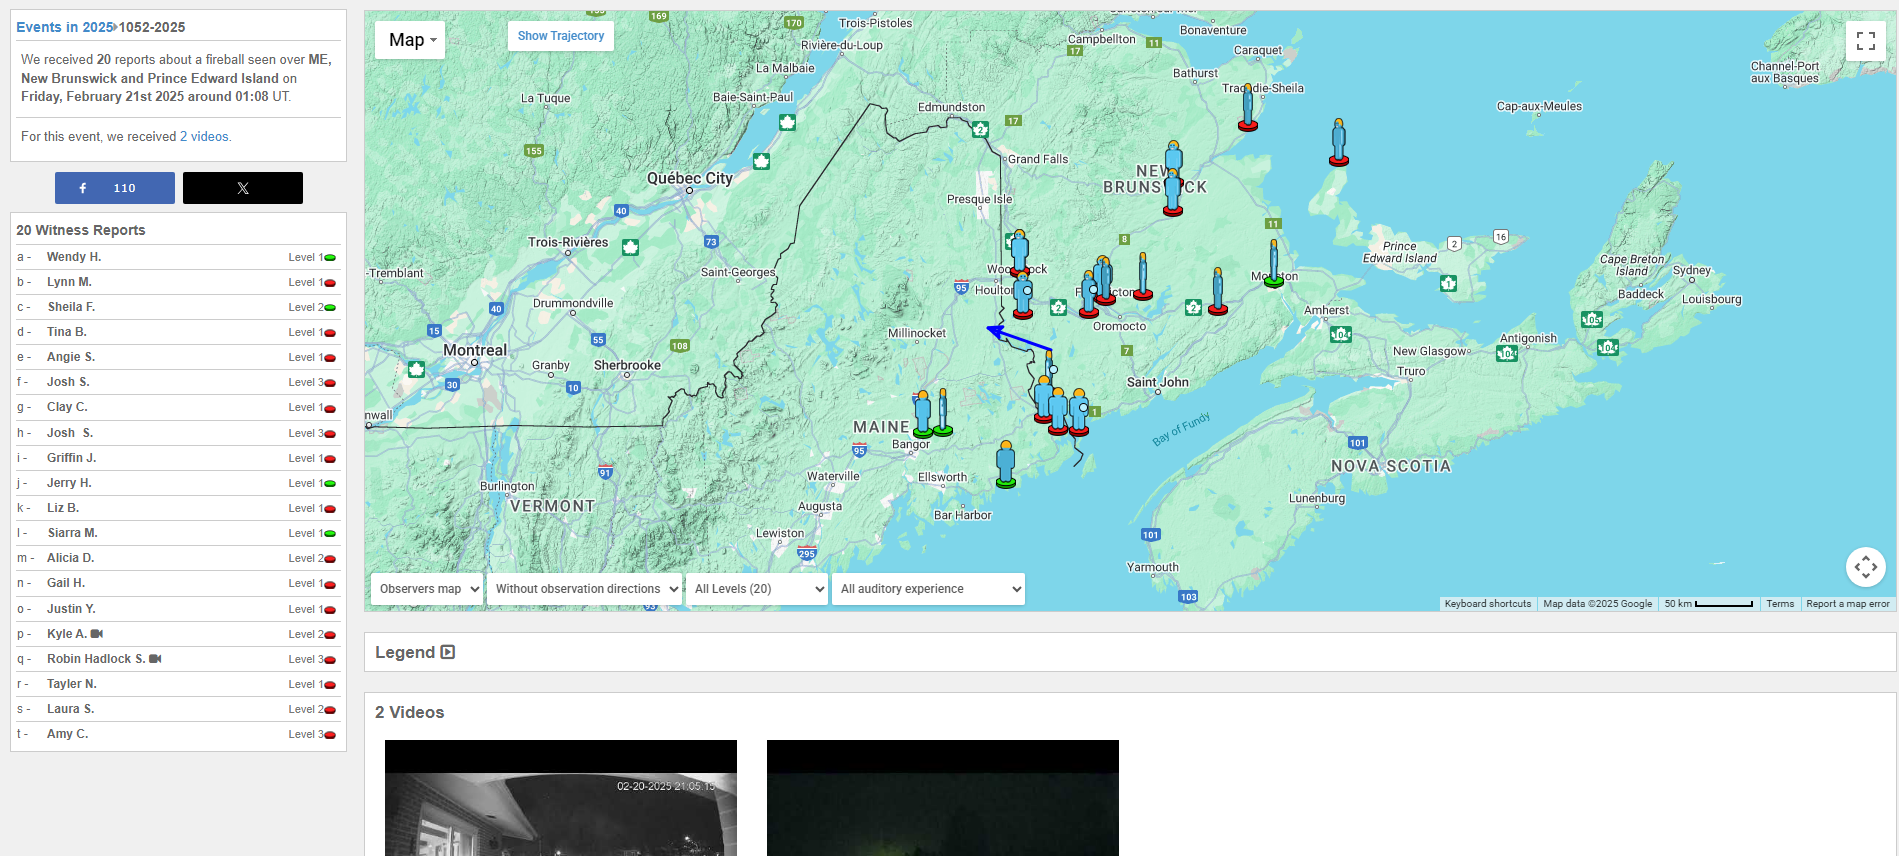Viewport: 1899px width, 856px height.
Task: Open the map Terms link
Action: pyautogui.click(x=1780, y=604)
